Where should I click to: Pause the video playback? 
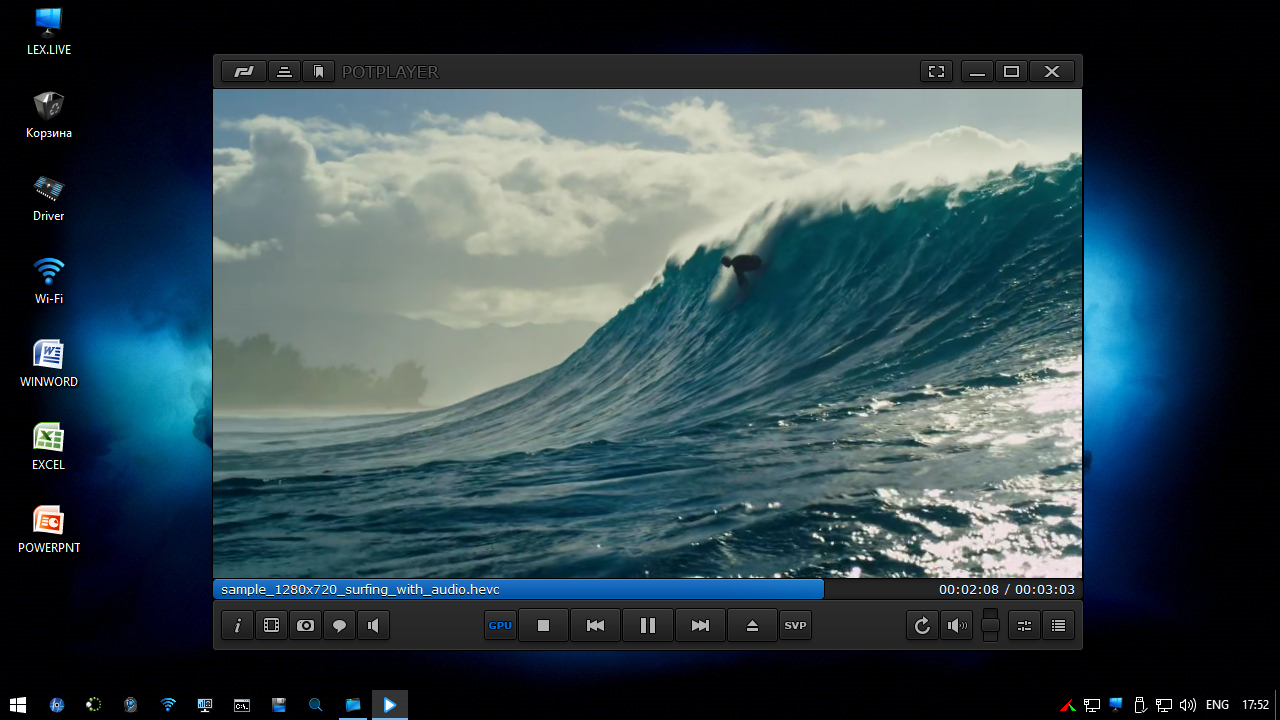coord(647,626)
